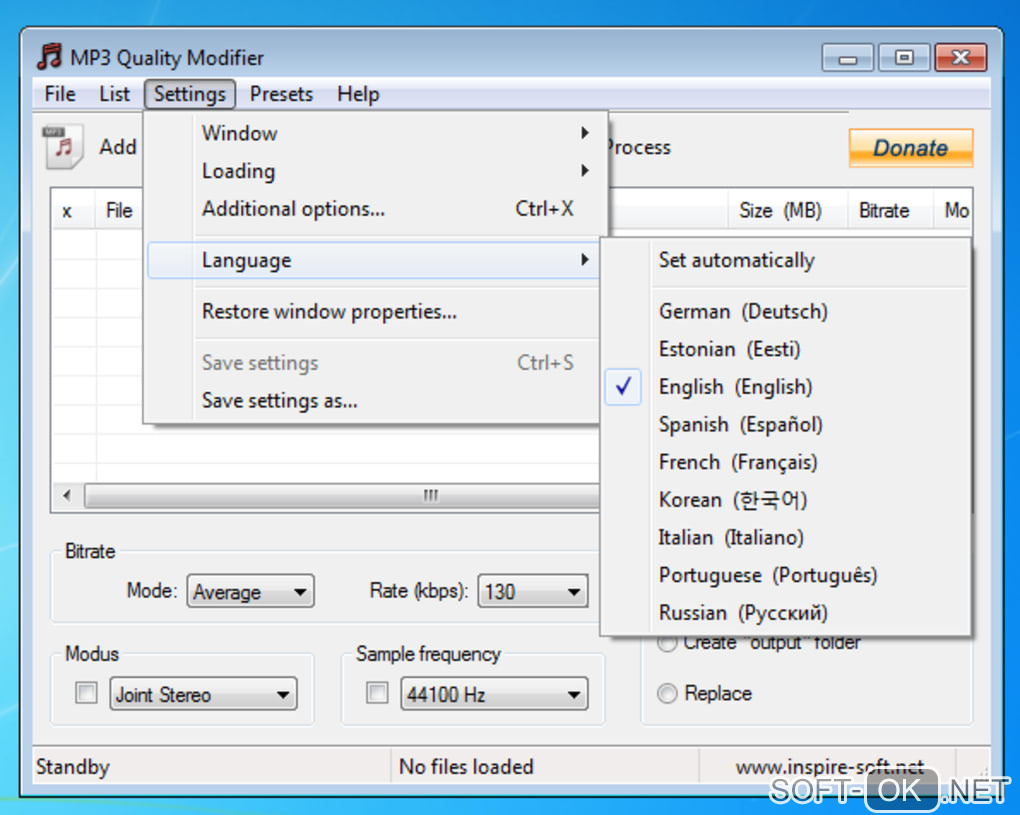Screen dimensions: 1020x815
Task: Open the File menu
Action: (x=60, y=94)
